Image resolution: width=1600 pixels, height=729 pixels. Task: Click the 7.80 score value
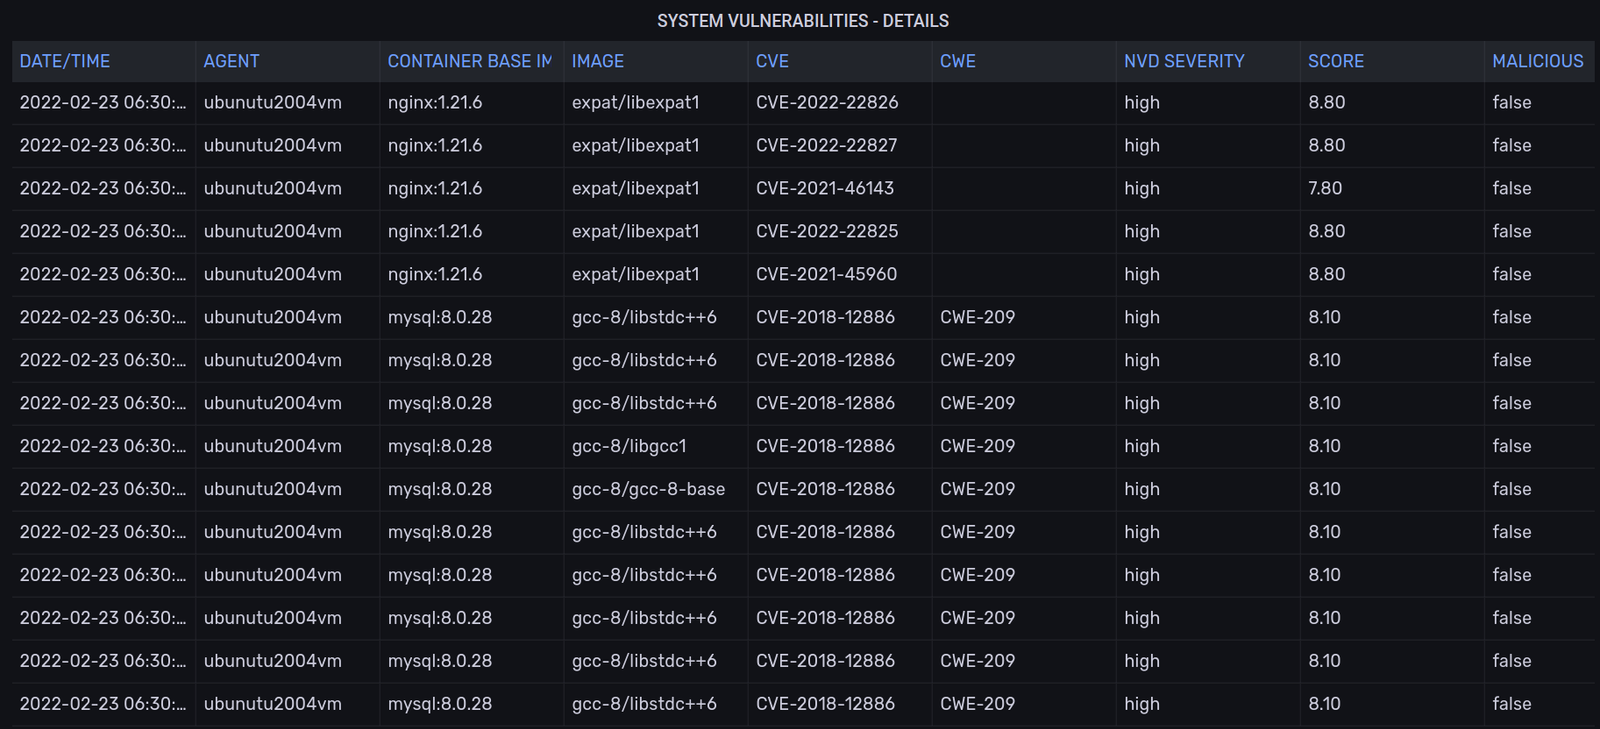pyautogui.click(x=1325, y=189)
